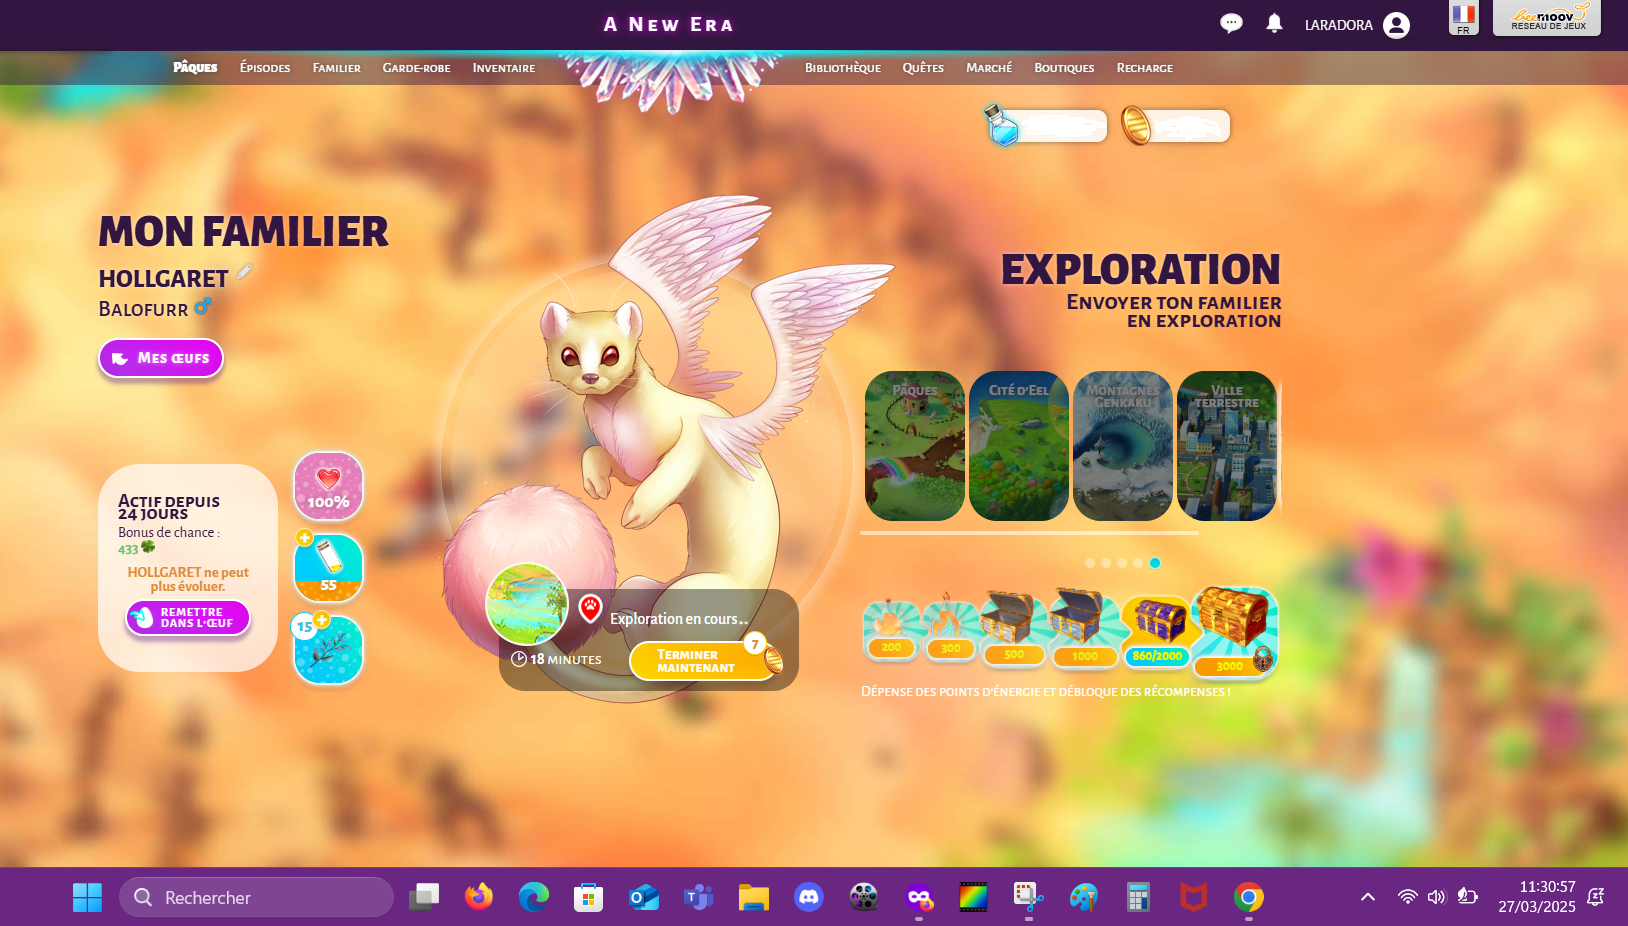Viewport: 1628px width, 926px height.
Task: Open the Familier menu item
Action: pos(337,68)
